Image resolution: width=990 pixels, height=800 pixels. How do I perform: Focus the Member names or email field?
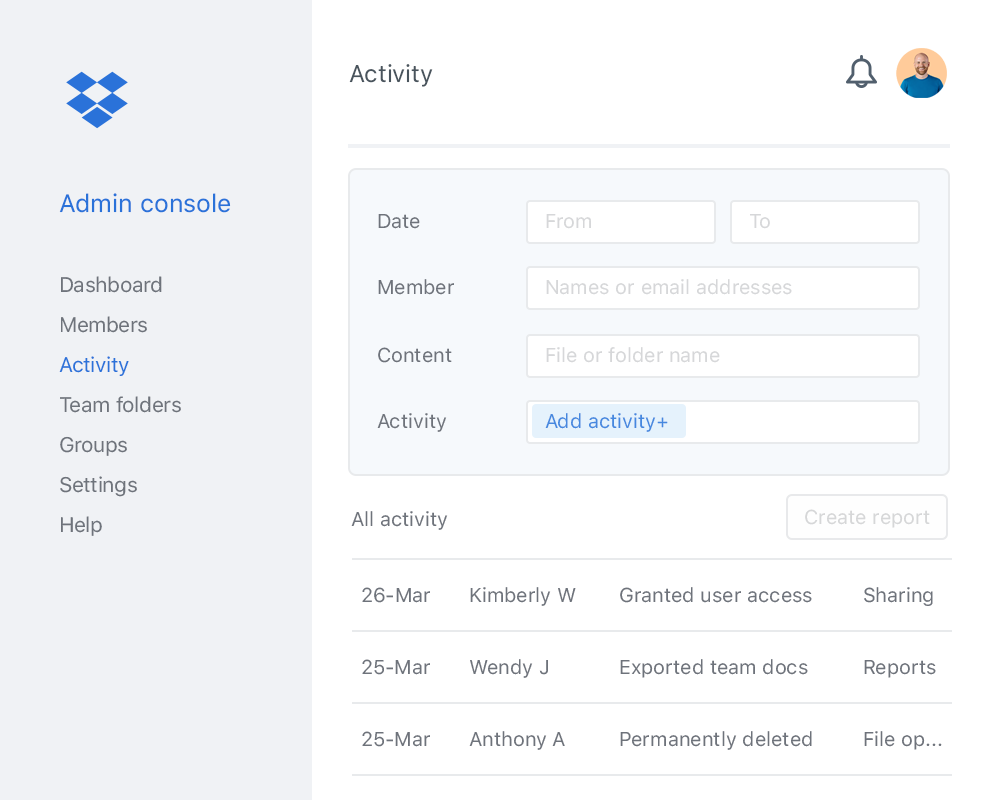pyautogui.click(x=722, y=288)
